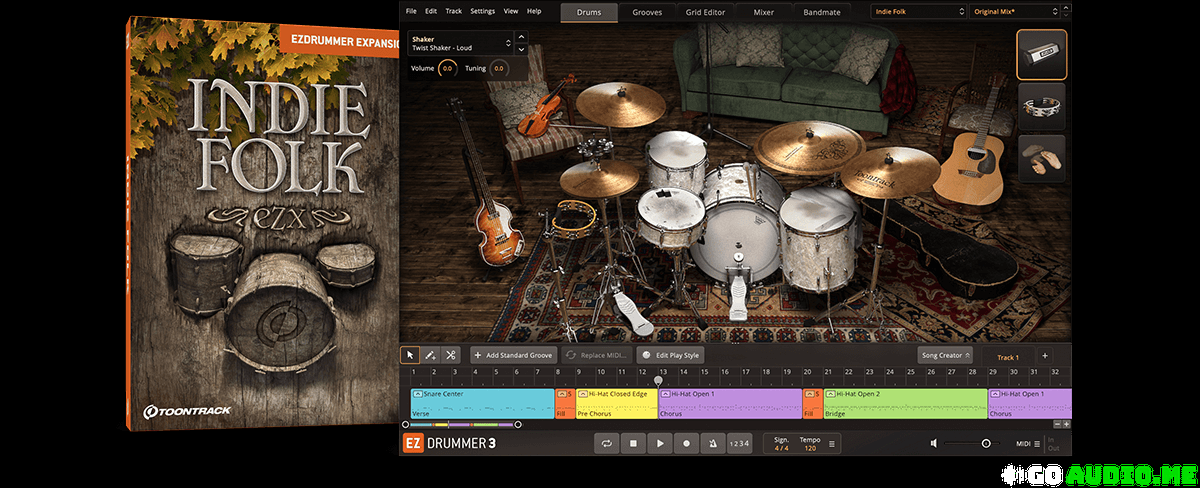Image resolution: width=1200 pixels, height=488 pixels.
Task: Toggle the metronome
Action: pyautogui.click(x=712, y=443)
